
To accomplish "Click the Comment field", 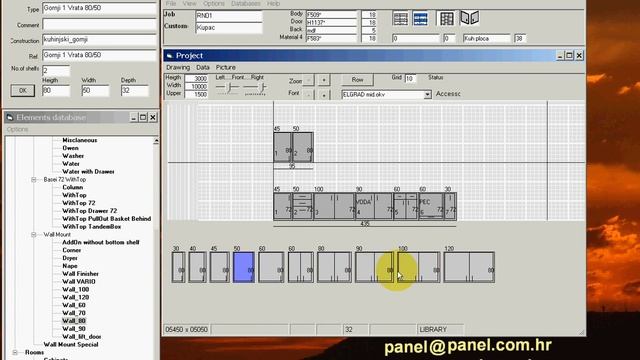I will coord(100,24).
